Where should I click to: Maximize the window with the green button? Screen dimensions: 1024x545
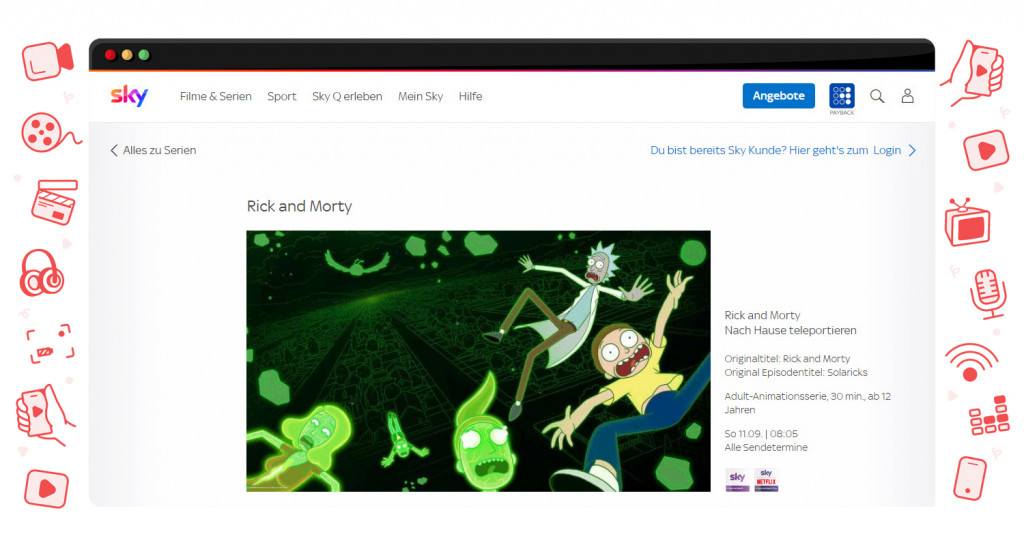(144, 55)
